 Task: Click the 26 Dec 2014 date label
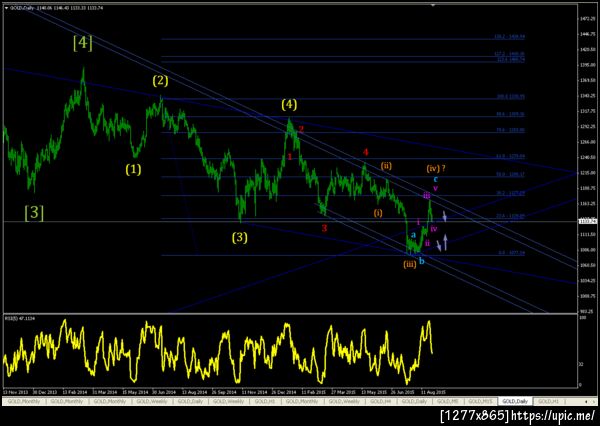click(x=284, y=392)
